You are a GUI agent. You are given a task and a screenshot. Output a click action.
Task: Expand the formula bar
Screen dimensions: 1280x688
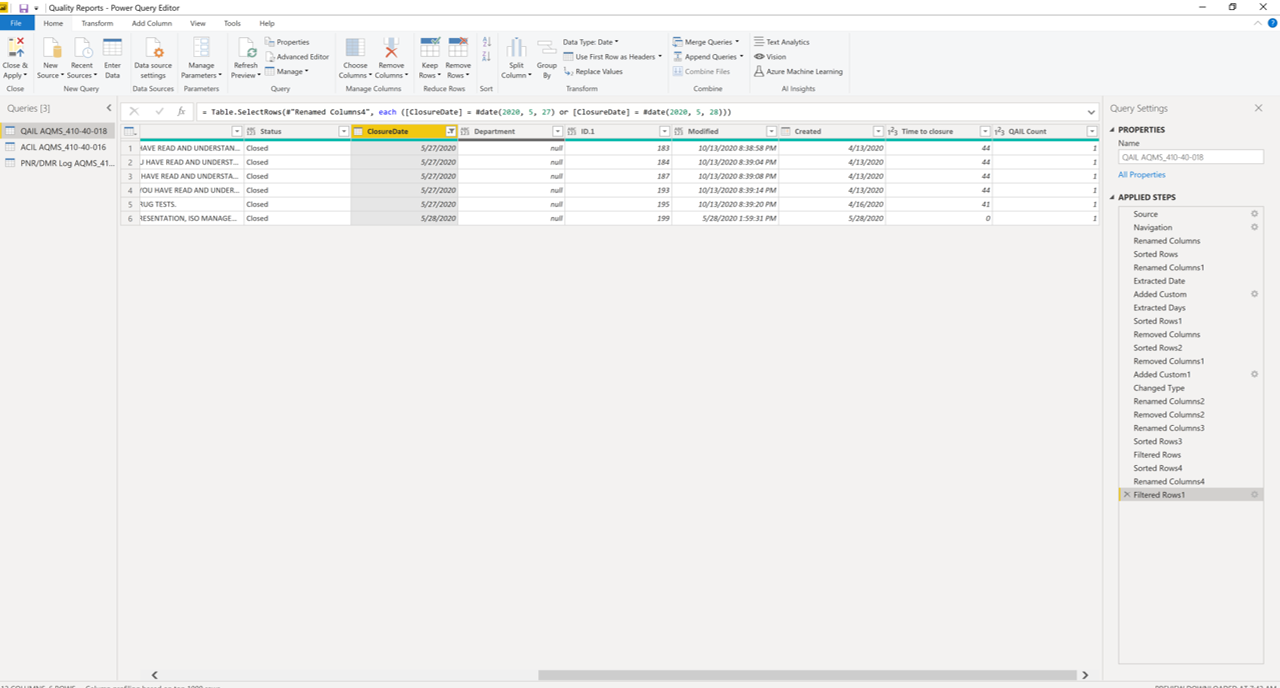coord(1090,112)
